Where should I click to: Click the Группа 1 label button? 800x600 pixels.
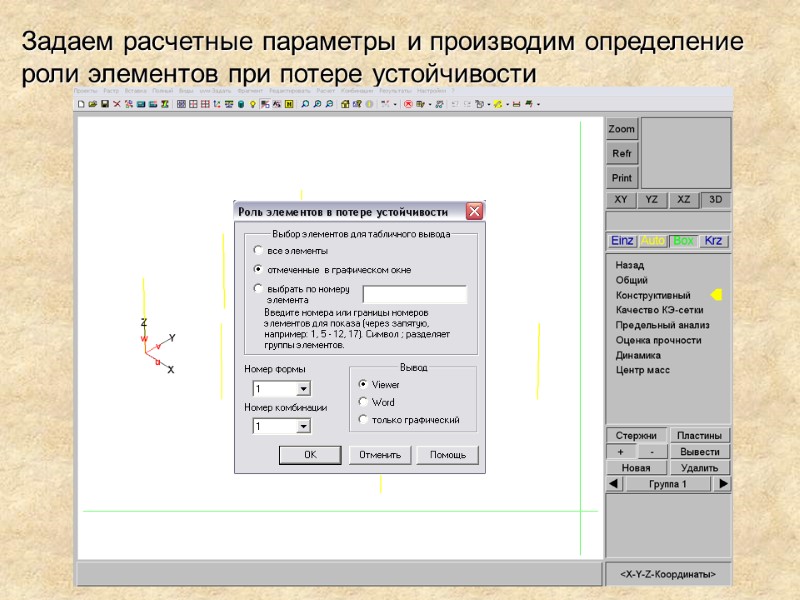(668, 483)
